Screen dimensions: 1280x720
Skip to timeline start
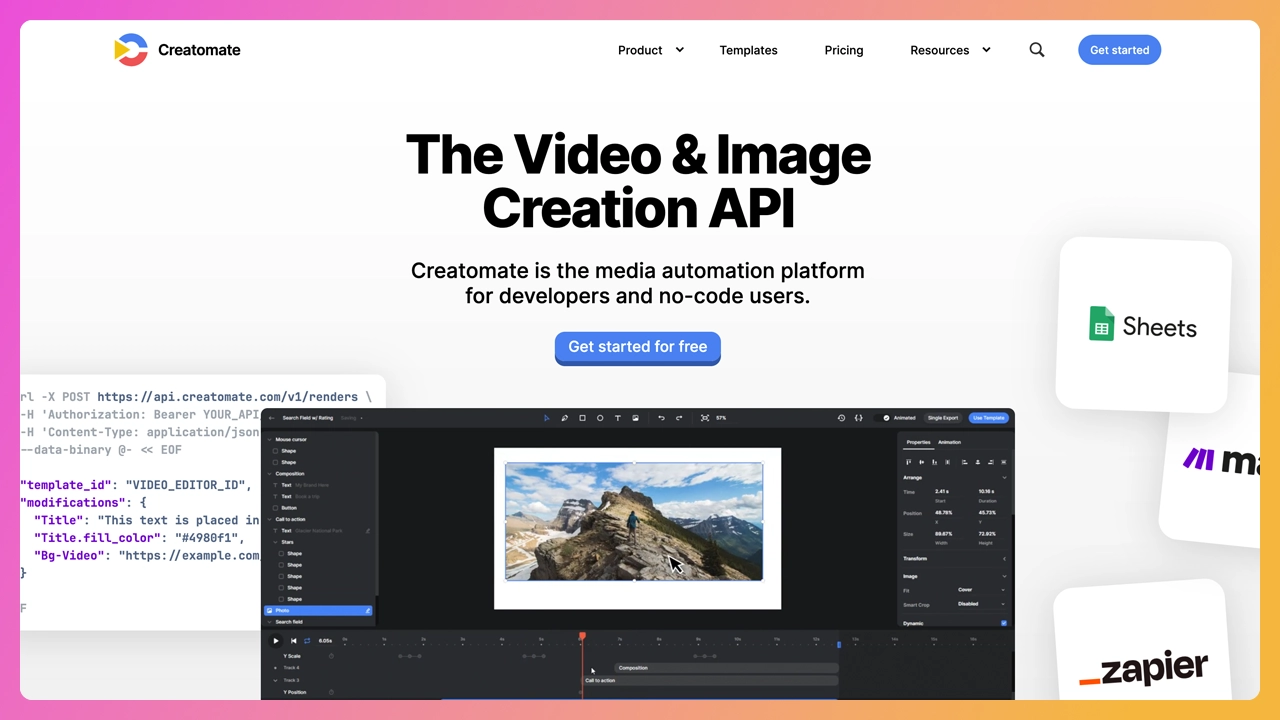(294, 641)
